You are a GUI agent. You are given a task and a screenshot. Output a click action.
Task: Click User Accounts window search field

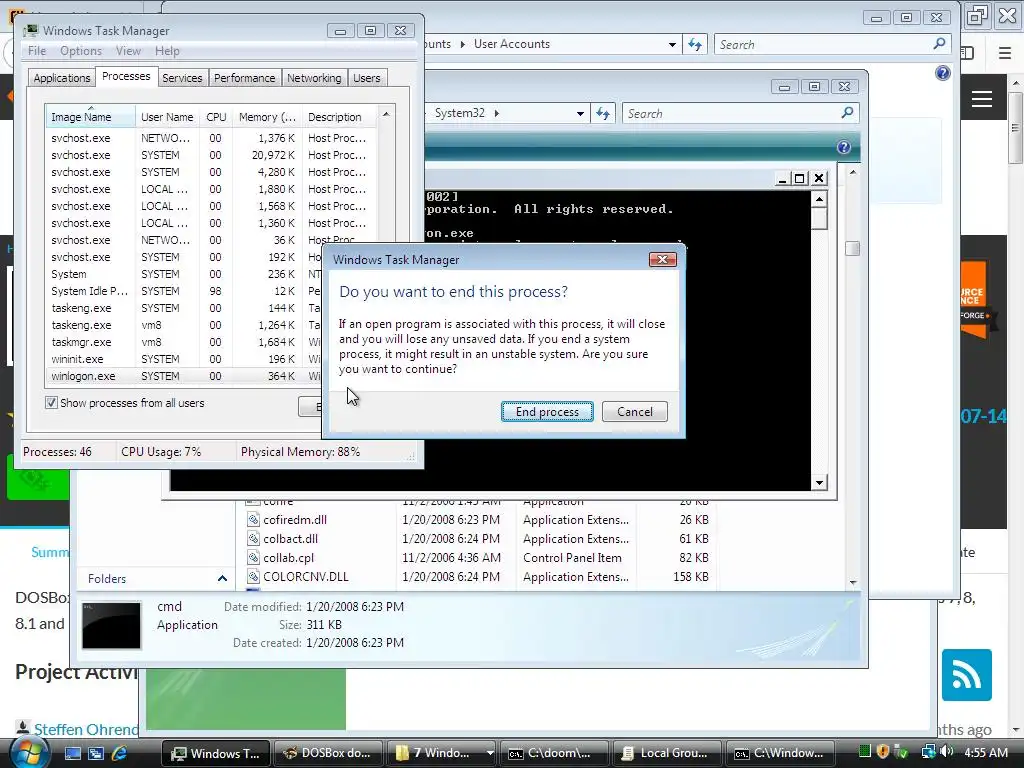coord(823,44)
